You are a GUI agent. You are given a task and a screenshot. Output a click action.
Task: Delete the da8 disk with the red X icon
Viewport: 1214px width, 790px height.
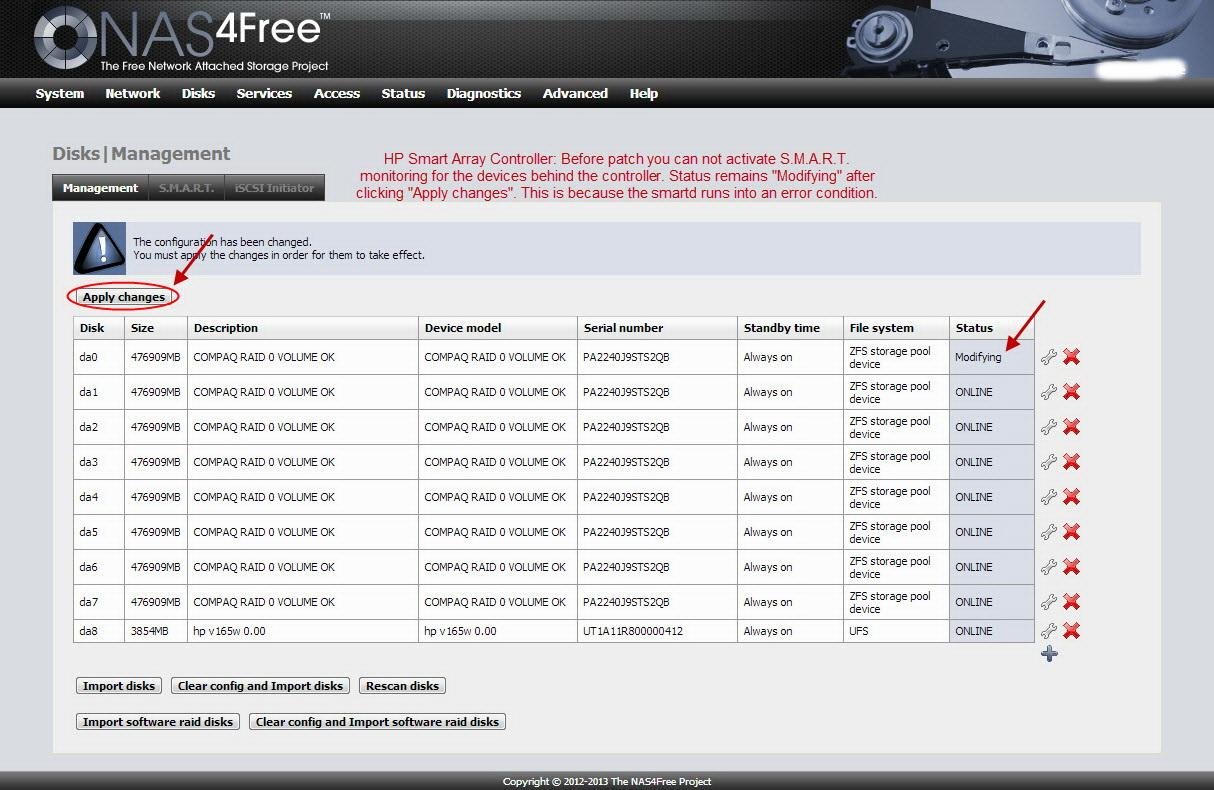coord(1070,631)
